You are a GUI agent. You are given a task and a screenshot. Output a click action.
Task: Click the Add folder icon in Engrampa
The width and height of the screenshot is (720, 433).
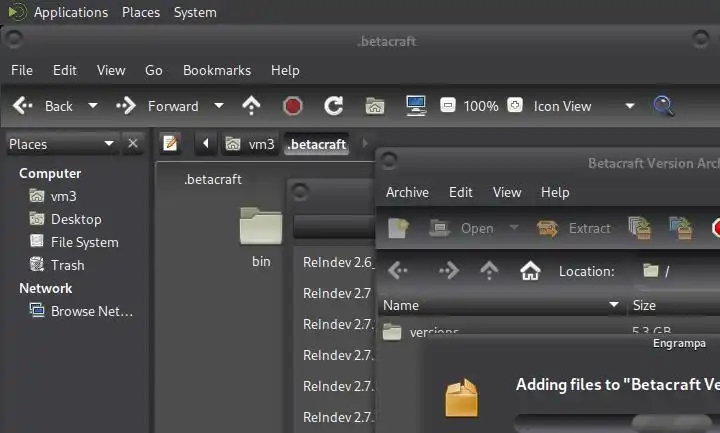tap(681, 228)
